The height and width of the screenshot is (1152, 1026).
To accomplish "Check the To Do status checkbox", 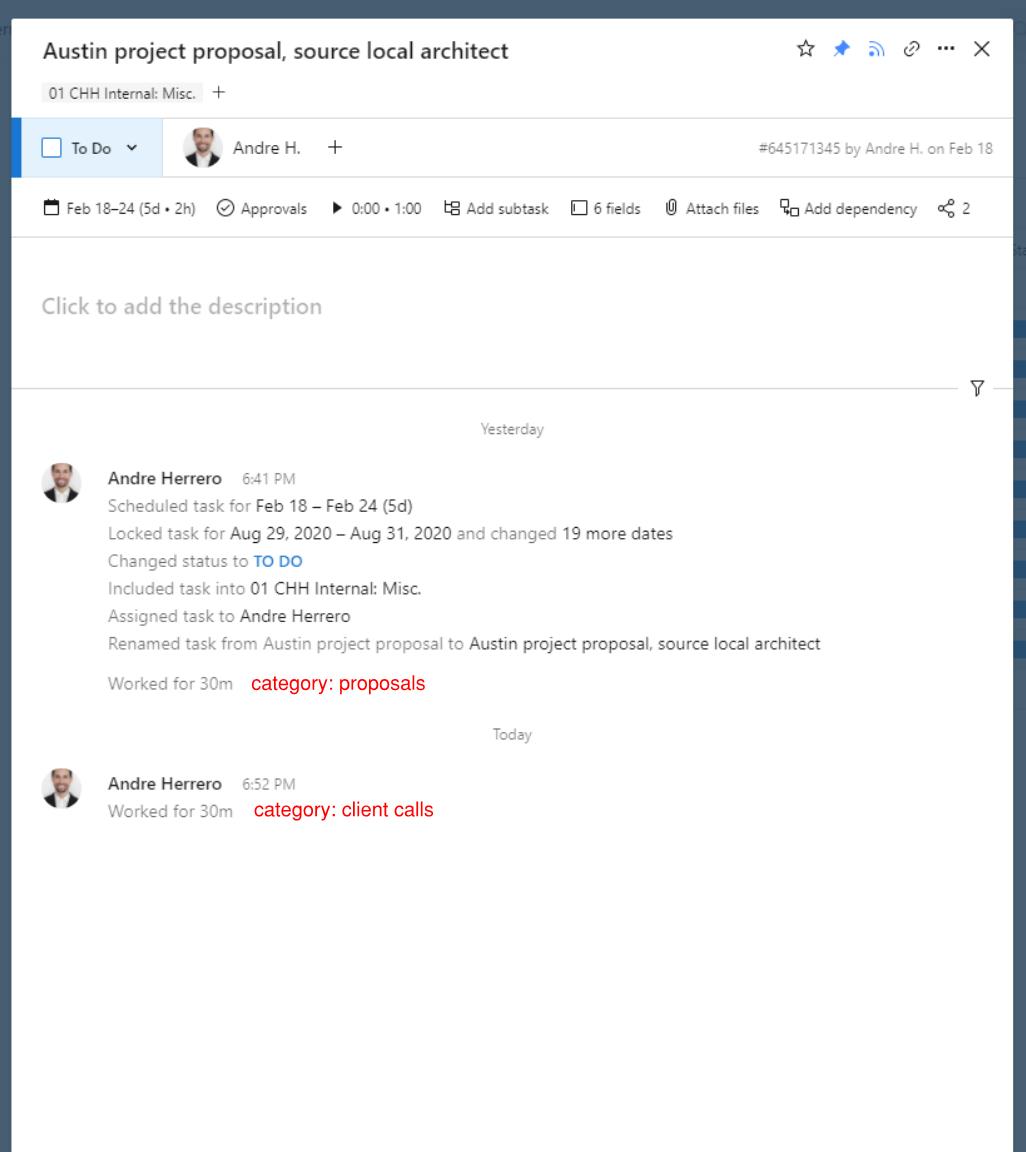I will pyautogui.click(x=51, y=148).
